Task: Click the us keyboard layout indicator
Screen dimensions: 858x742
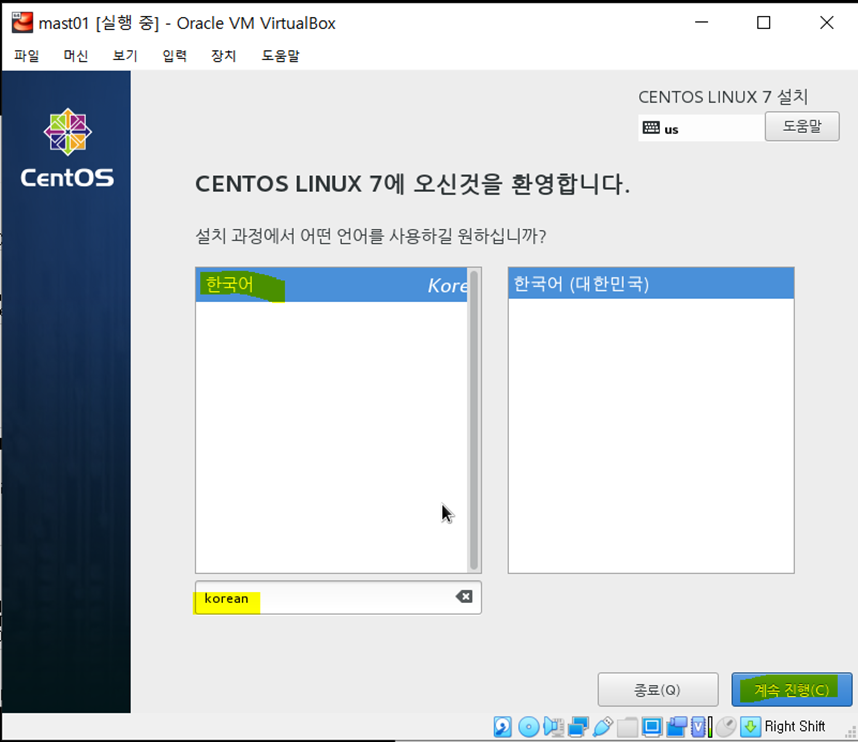Action: click(701, 128)
